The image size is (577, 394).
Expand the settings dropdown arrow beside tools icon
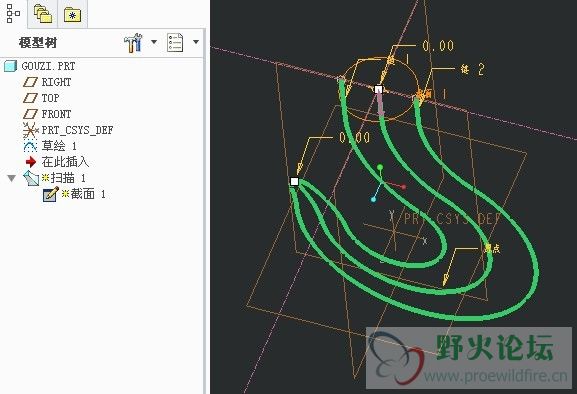click(154, 42)
